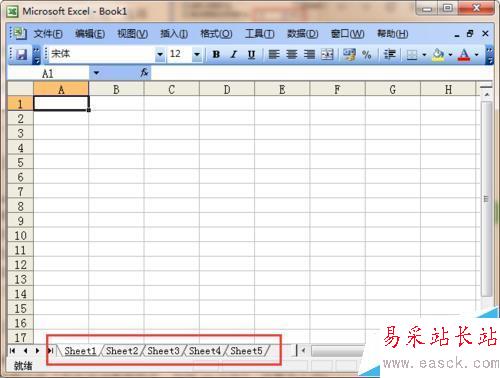
Task: Select column H header
Action: point(448,89)
